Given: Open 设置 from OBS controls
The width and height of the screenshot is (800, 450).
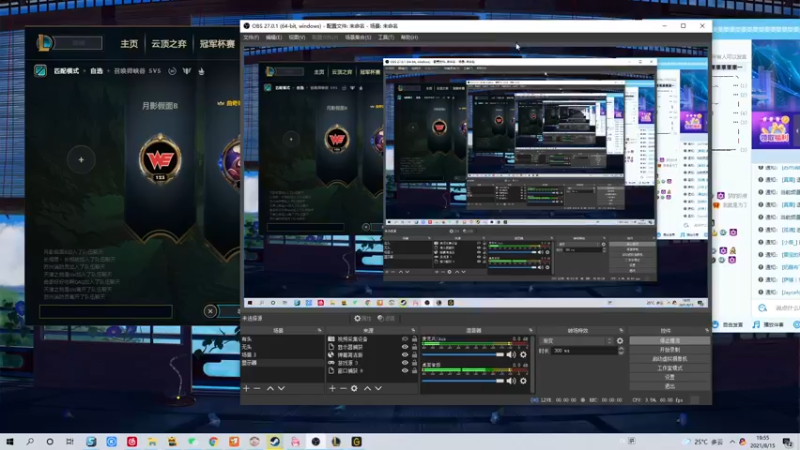Looking at the screenshot, I should coord(669,377).
